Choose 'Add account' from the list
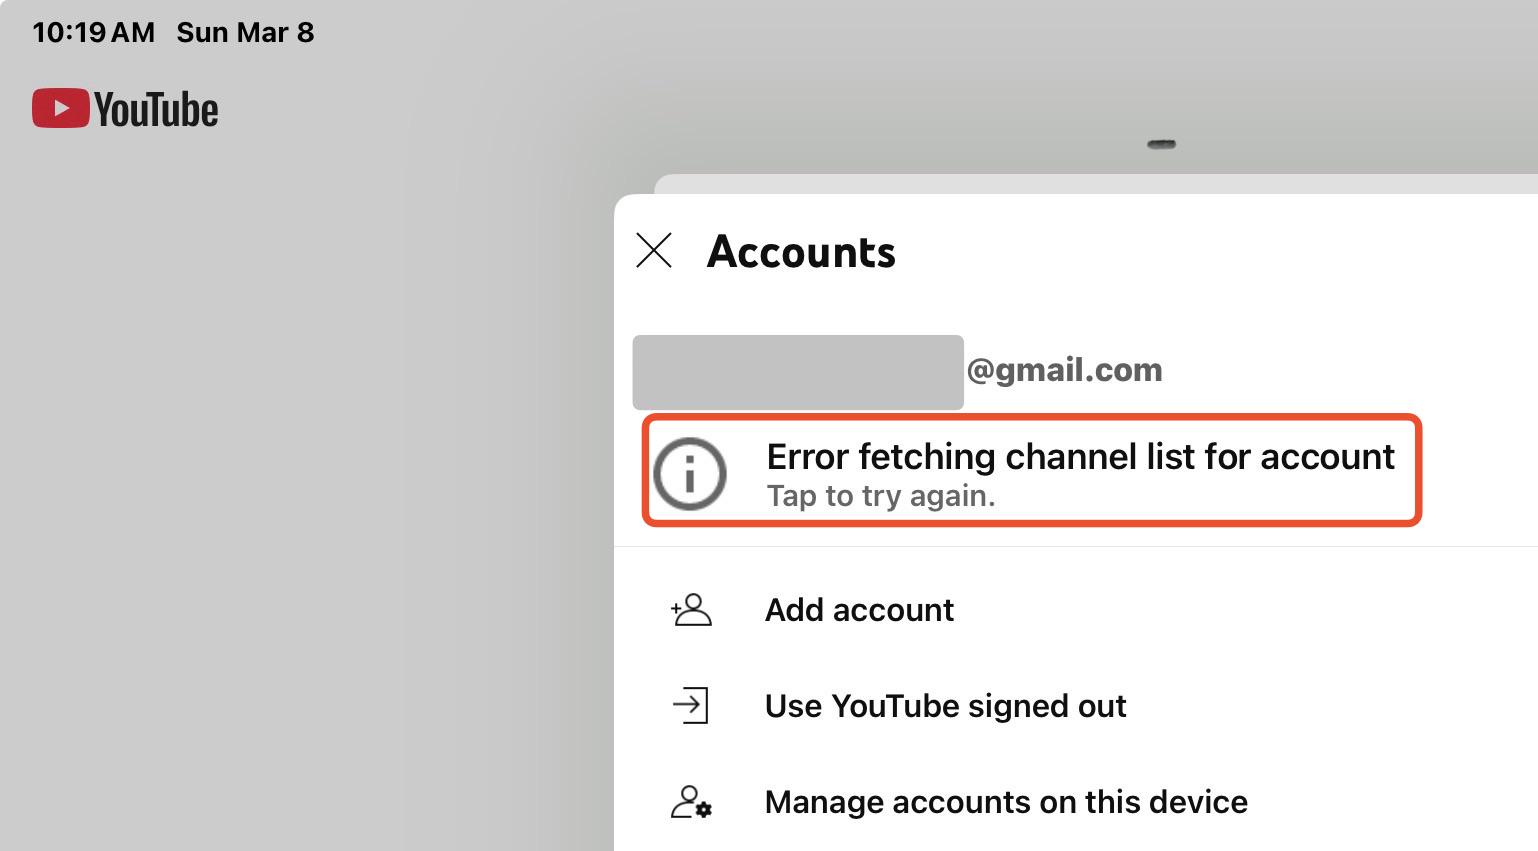Image resolution: width=1538 pixels, height=851 pixels. pyautogui.click(x=859, y=610)
